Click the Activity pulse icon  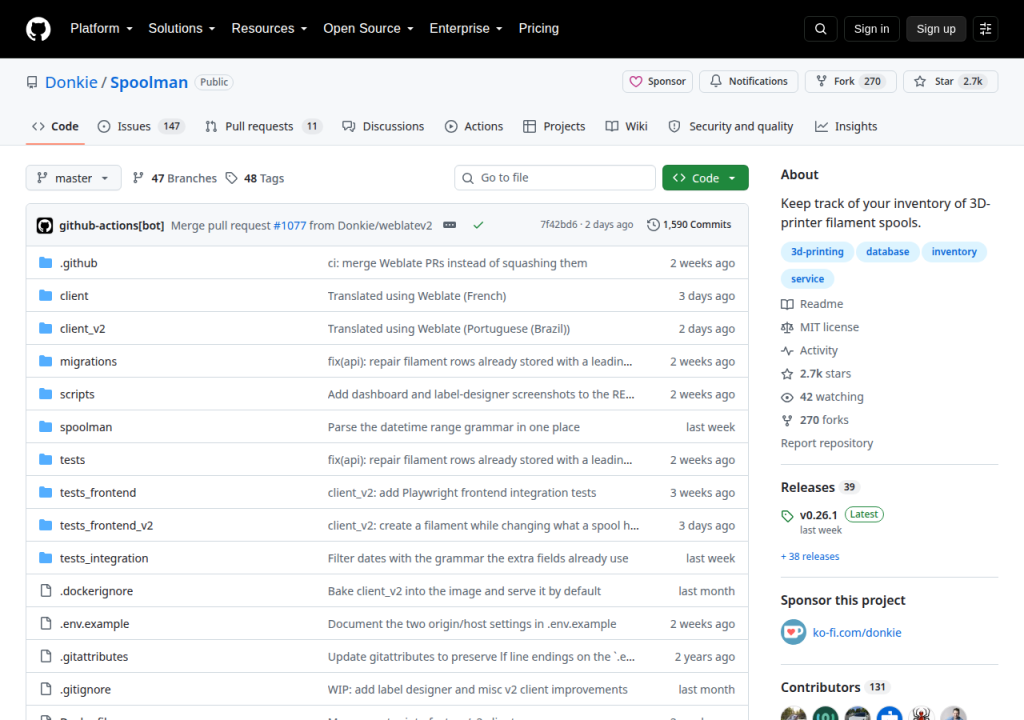(x=788, y=351)
